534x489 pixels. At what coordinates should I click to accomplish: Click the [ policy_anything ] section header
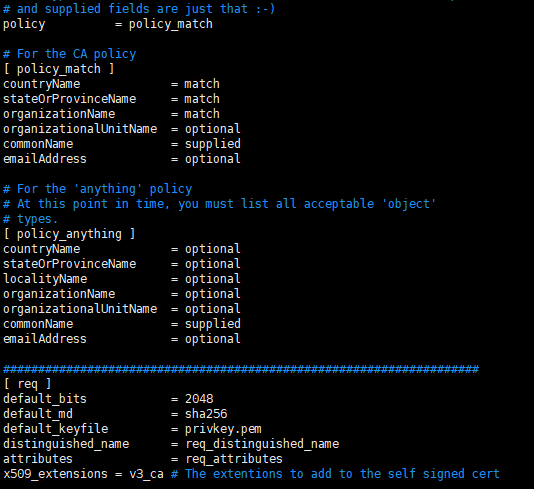tap(69, 234)
